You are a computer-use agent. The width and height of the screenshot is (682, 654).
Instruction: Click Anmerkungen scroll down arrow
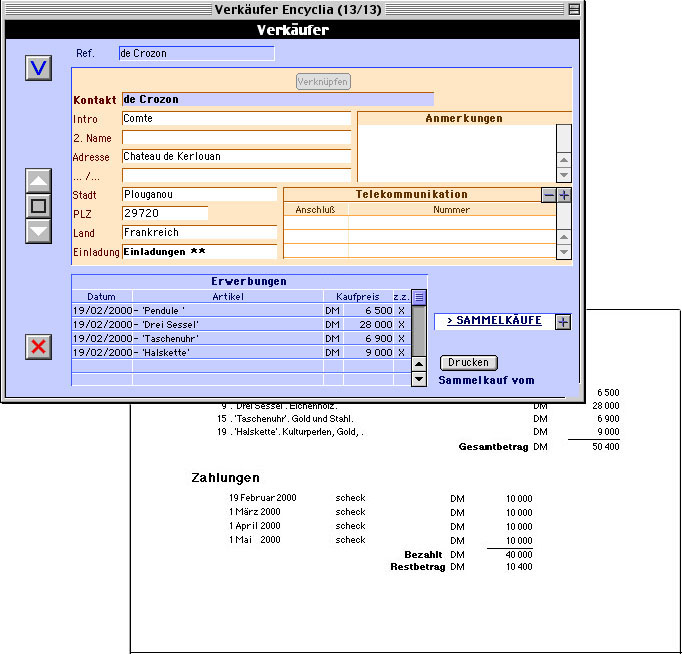(x=564, y=175)
